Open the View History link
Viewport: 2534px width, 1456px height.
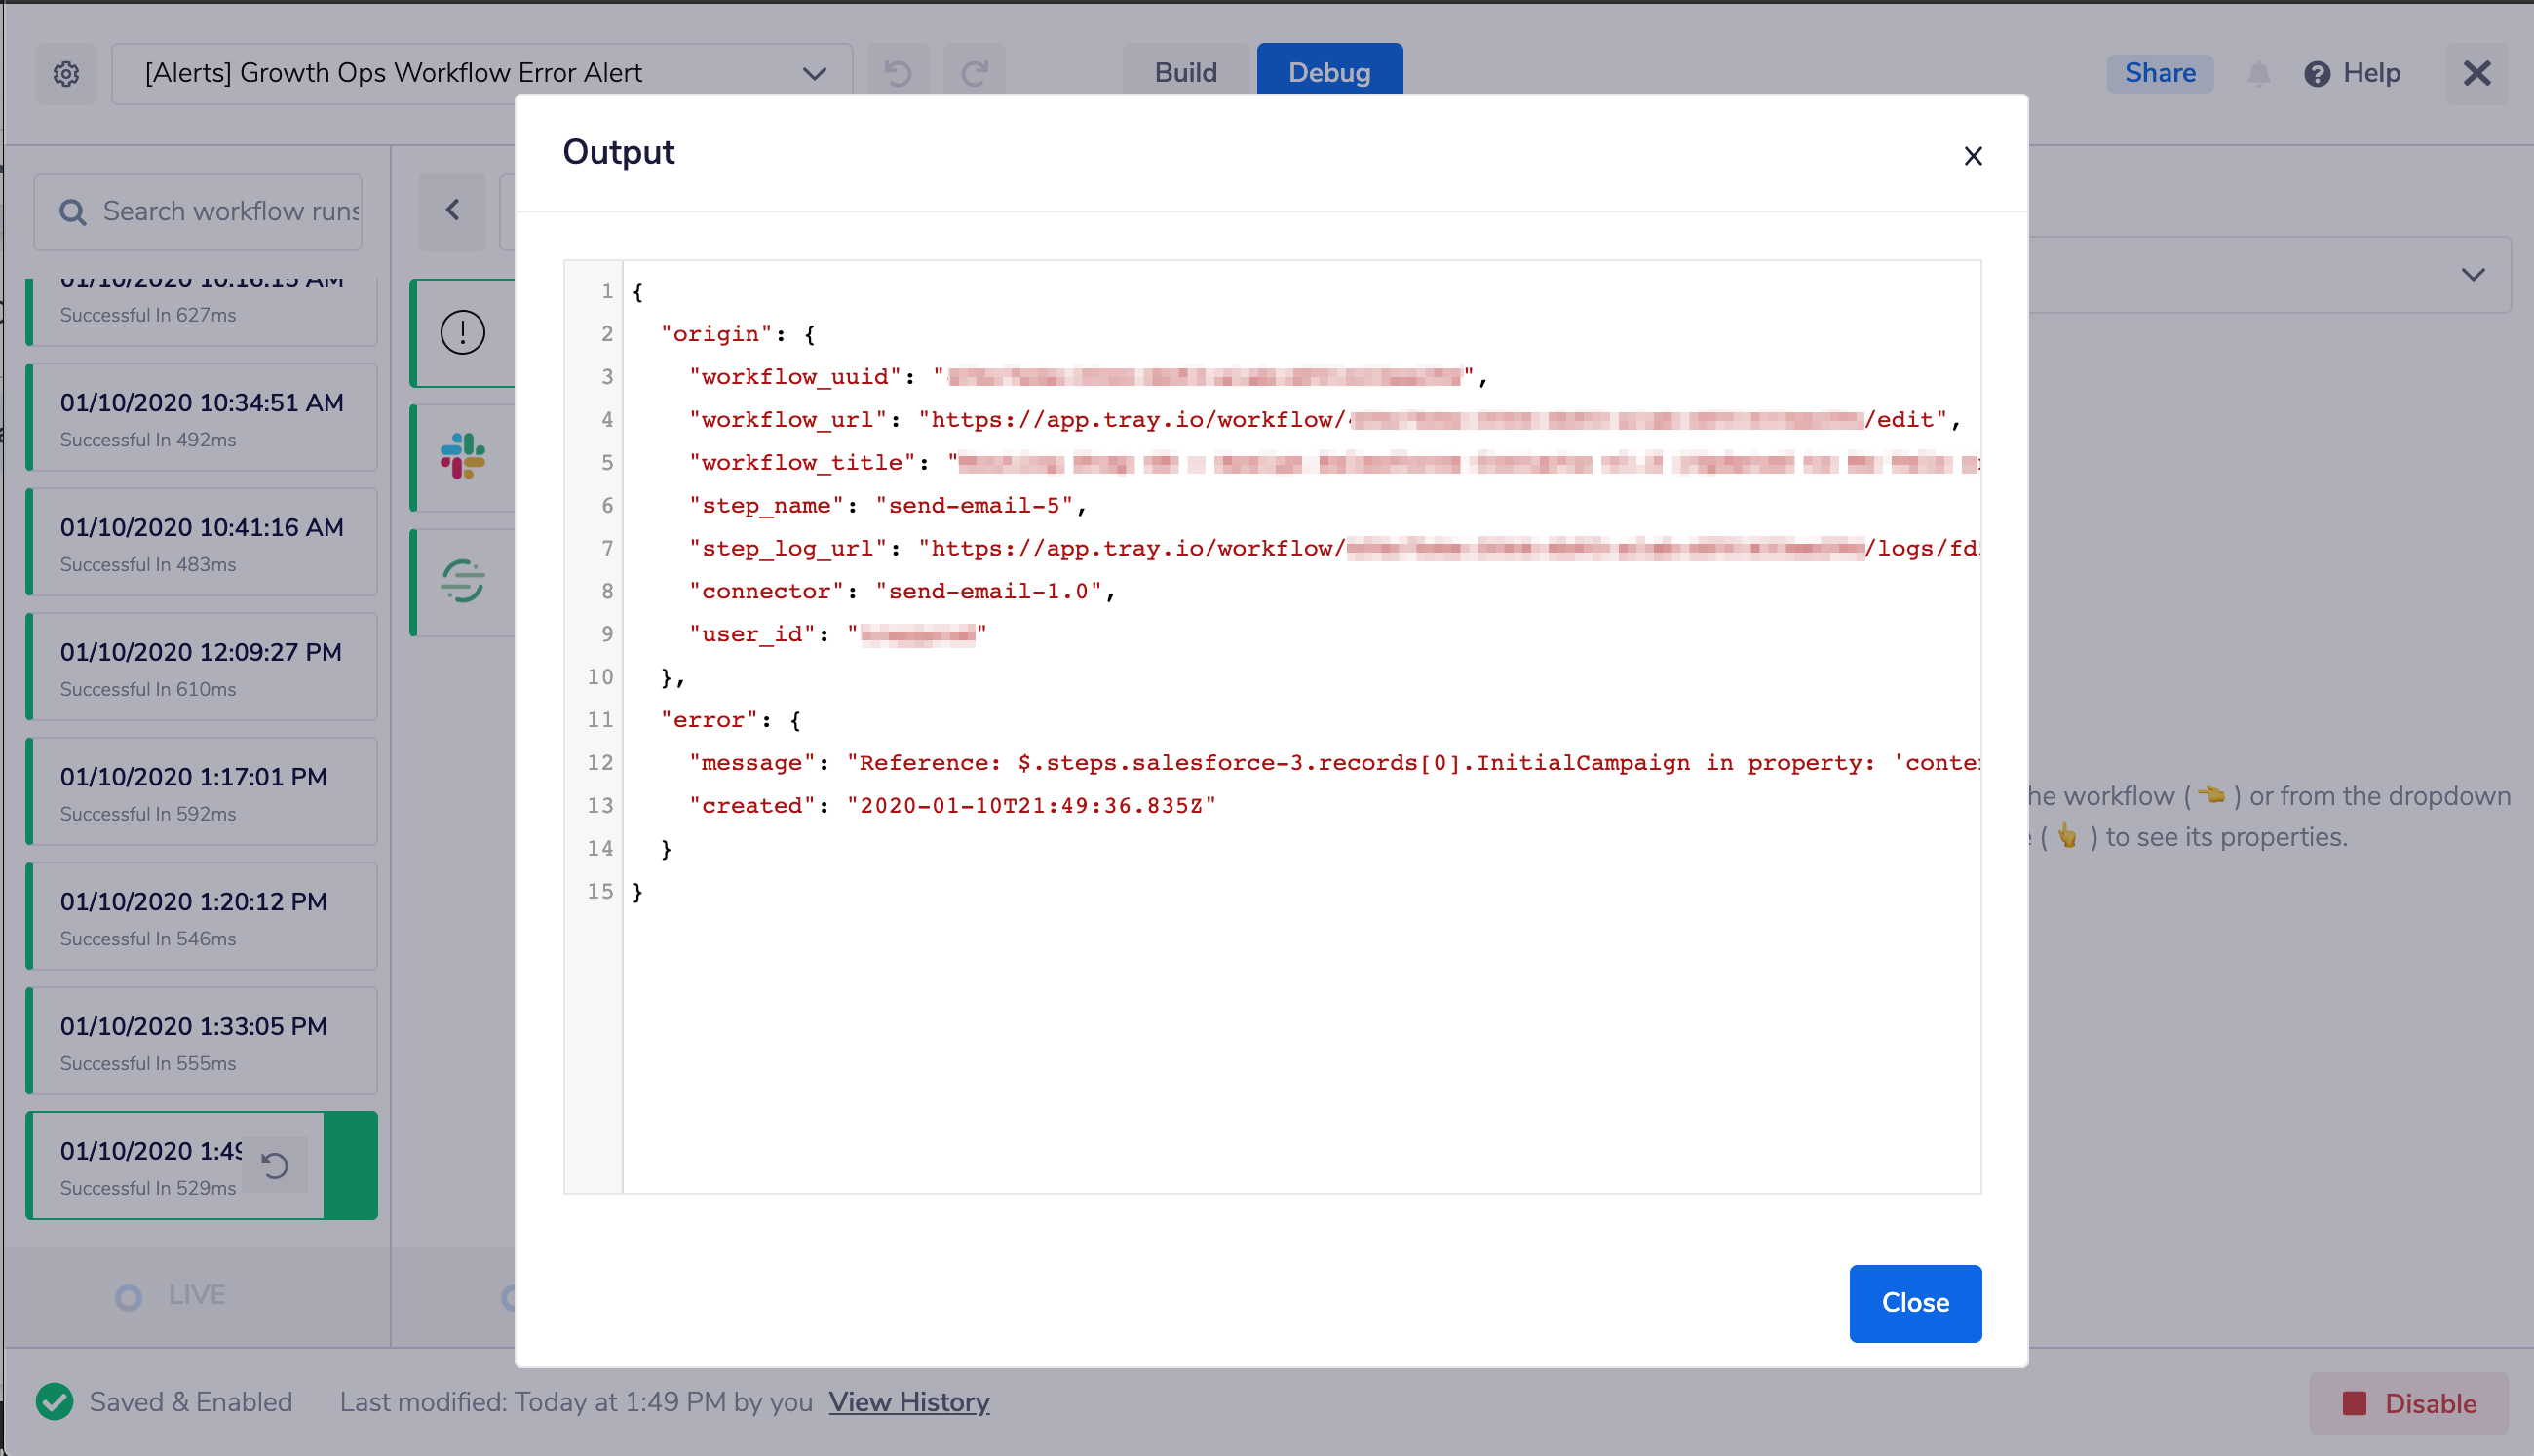[908, 1402]
